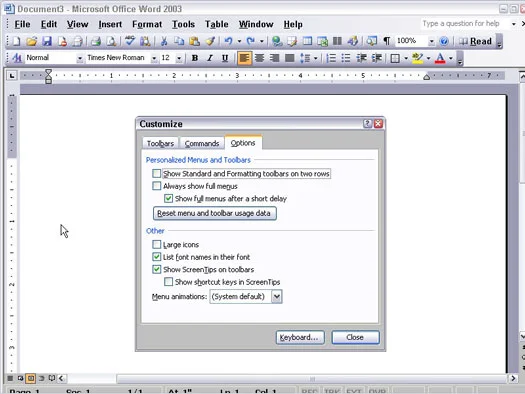Justify the text
The image size is (525, 394).
290,58
